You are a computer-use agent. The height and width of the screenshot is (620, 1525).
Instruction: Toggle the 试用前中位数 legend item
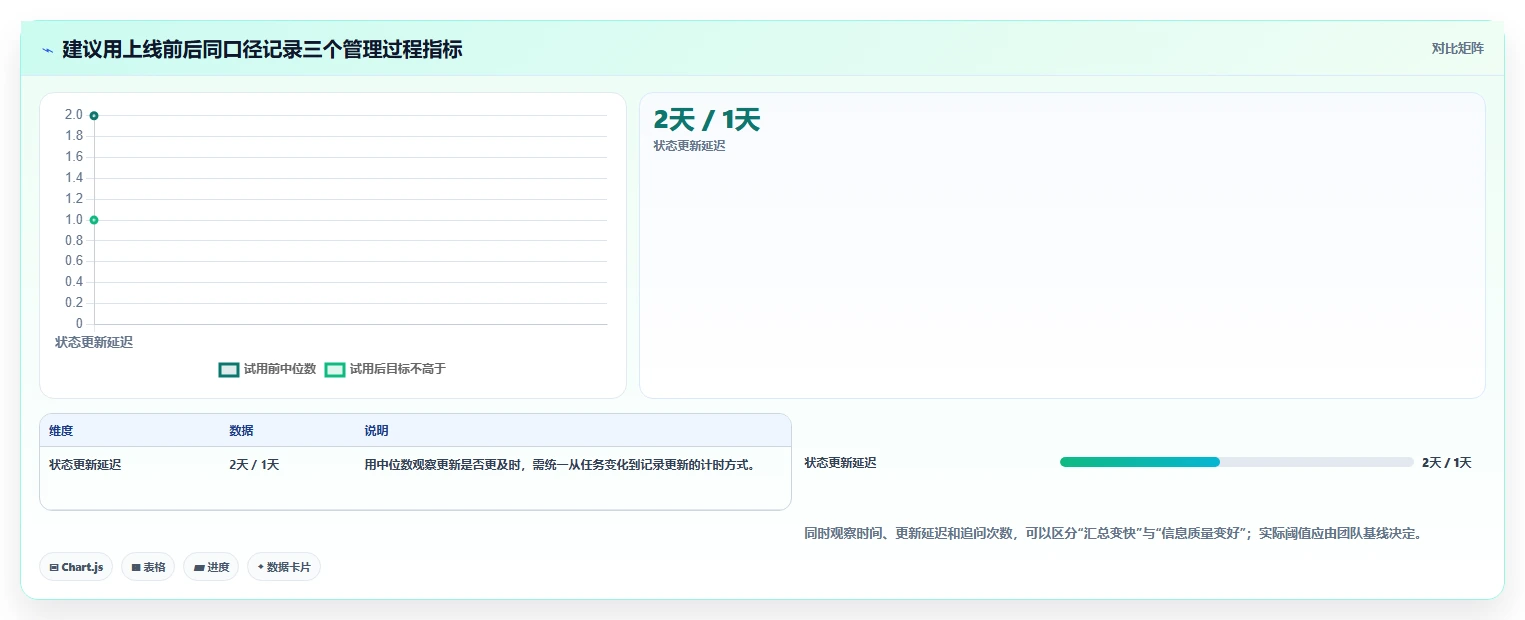(x=267, y=369)
